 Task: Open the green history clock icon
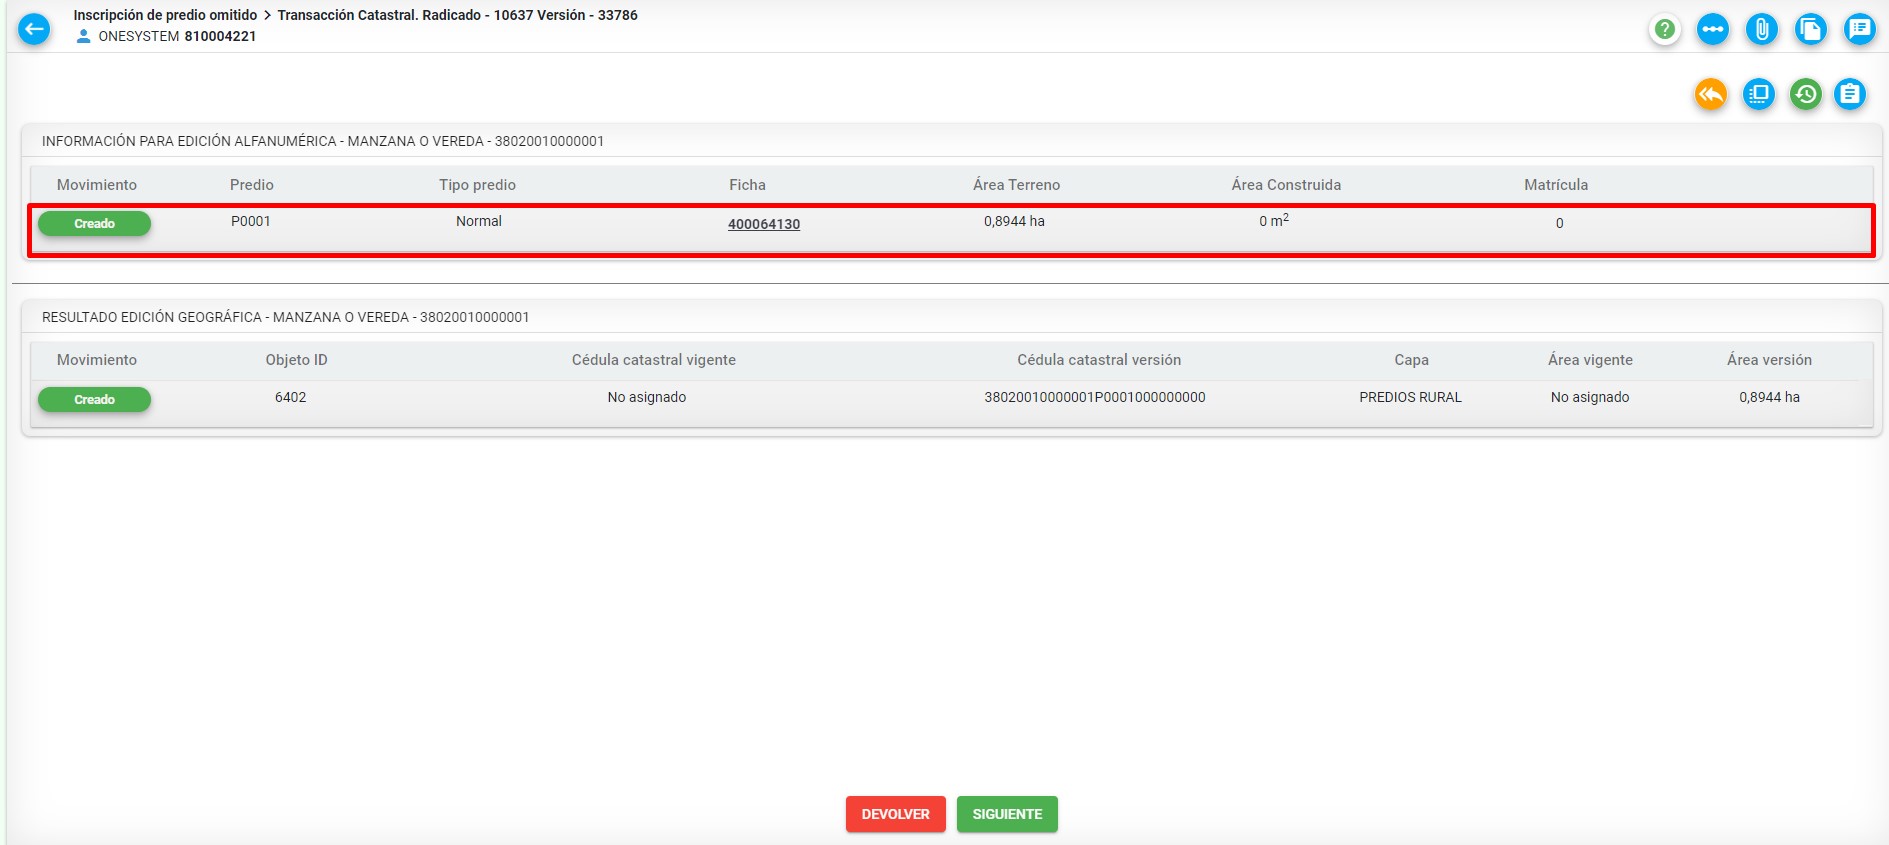[1806, 94]
